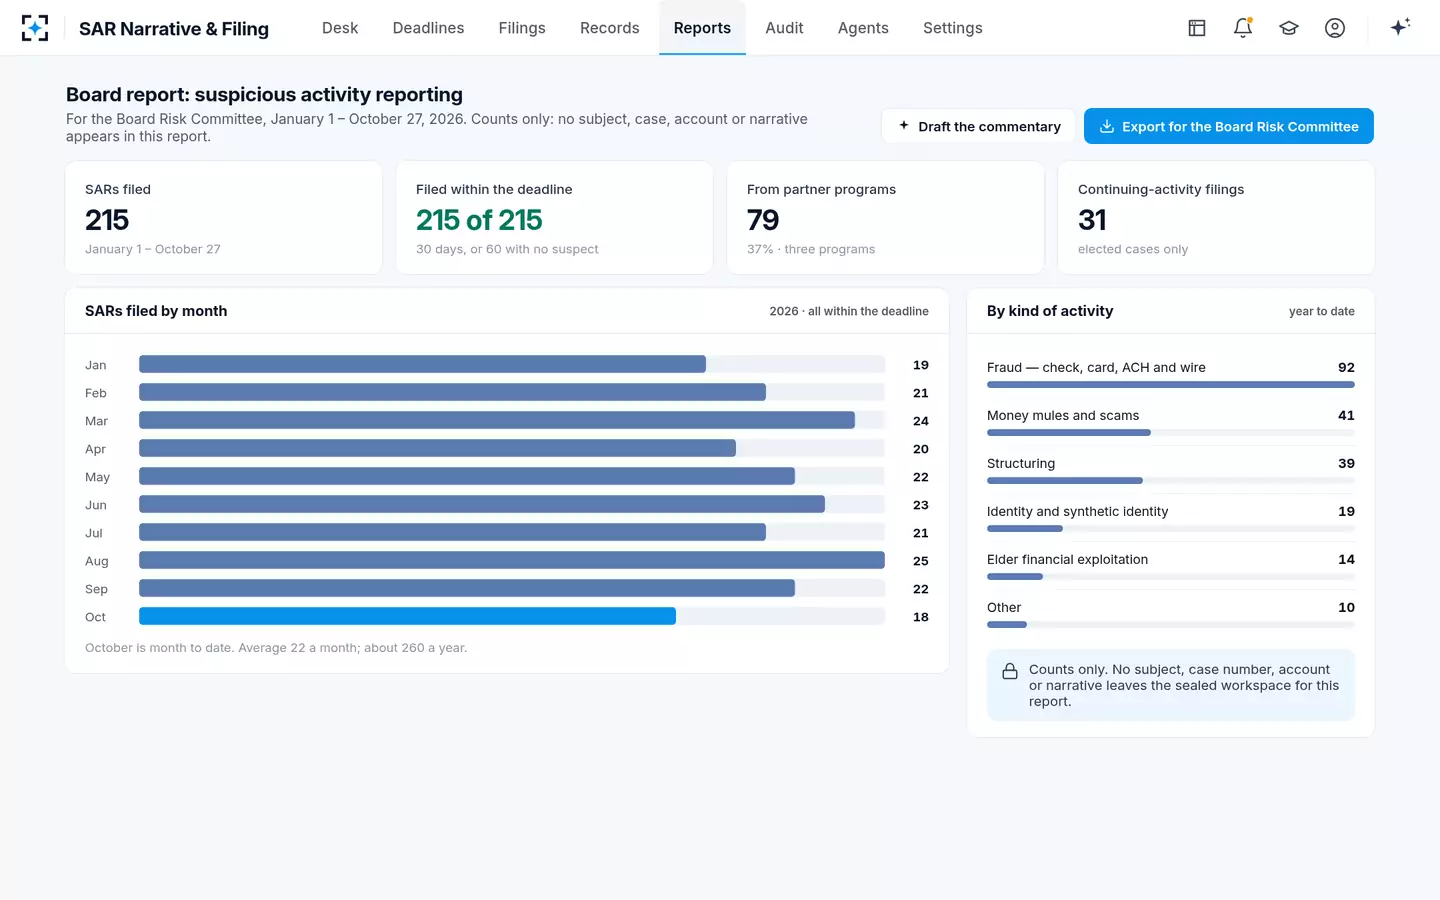The width and height of the screenshot is (1440, 900).
Task: Click the 'SARs filed by month' heading
Action: [x=156, y=311]
